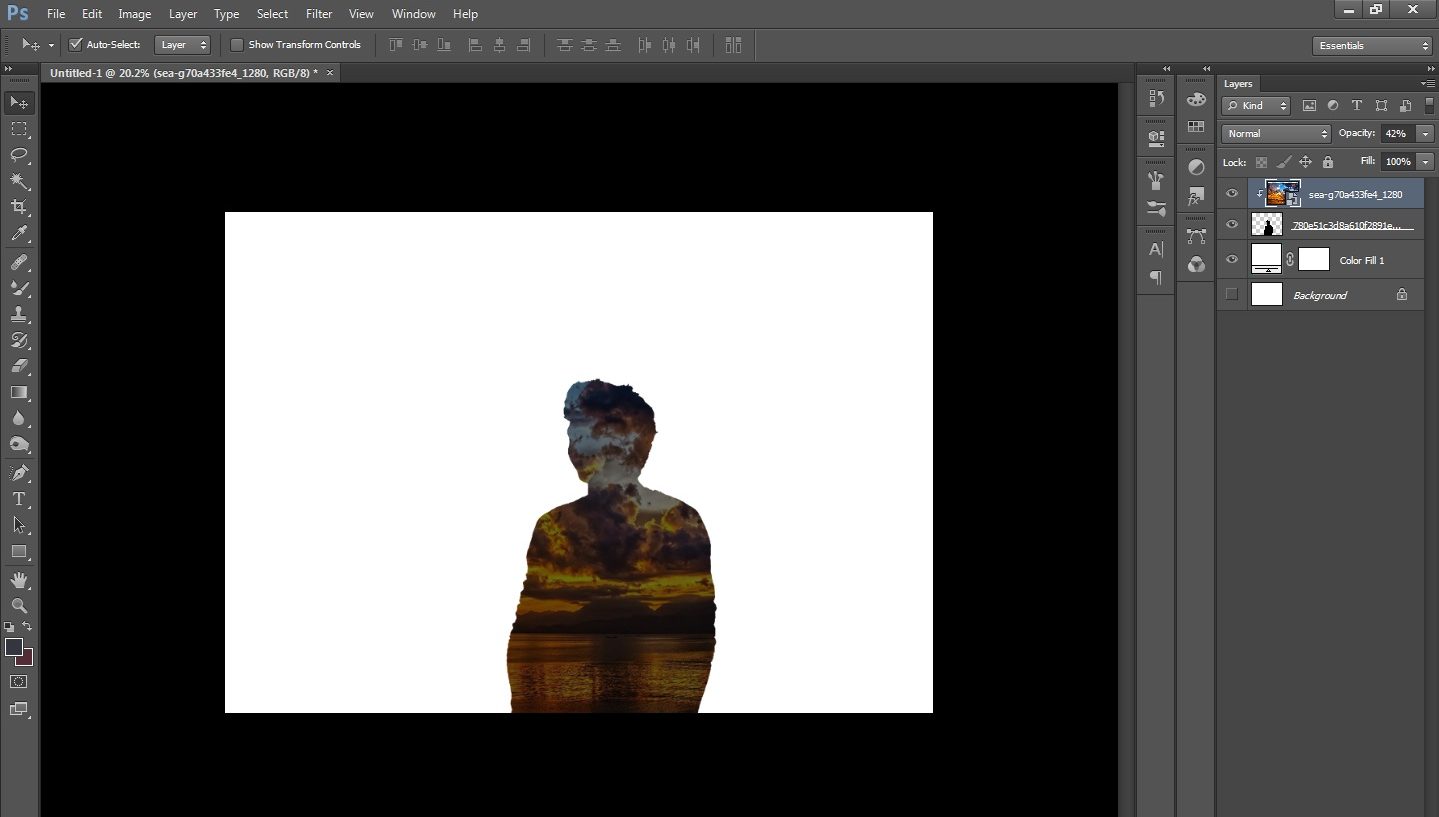Screen dimensions: 1439x817
Task: Open the Filter menu
Action: click(x=319, y=14)
